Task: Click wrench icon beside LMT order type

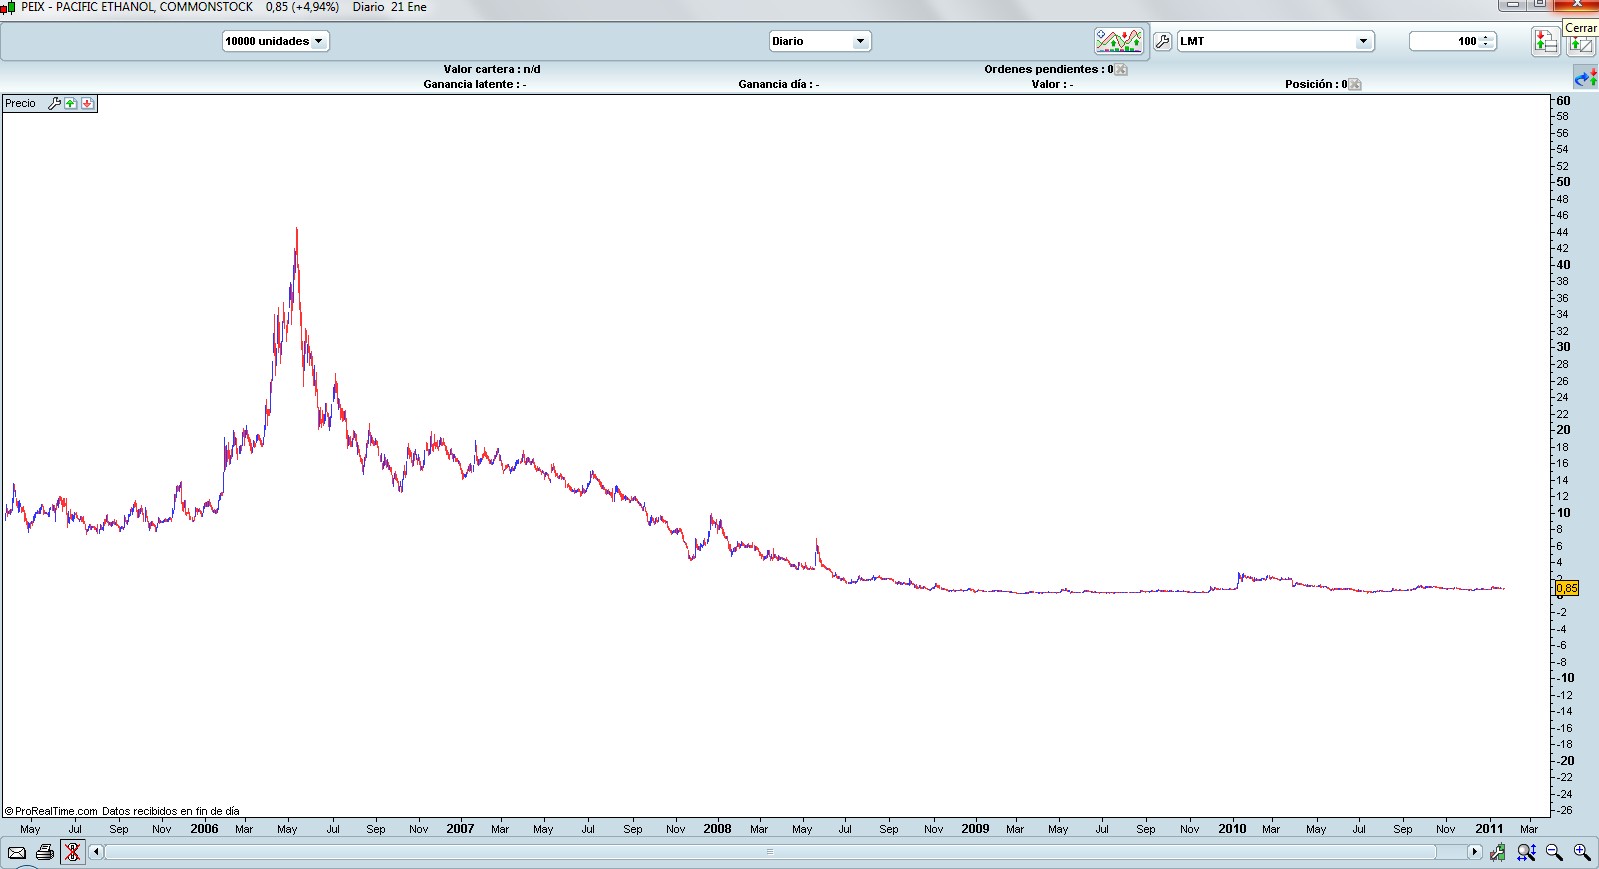Action: point(1162,41)
